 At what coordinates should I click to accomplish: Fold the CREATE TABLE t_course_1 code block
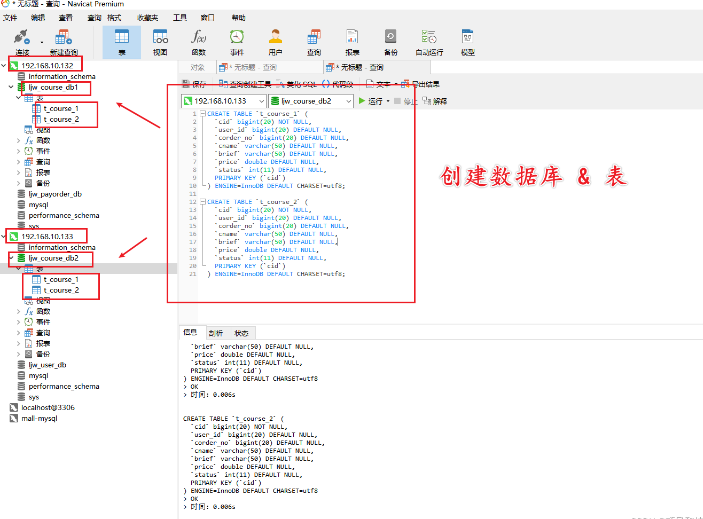coord(203,114)
